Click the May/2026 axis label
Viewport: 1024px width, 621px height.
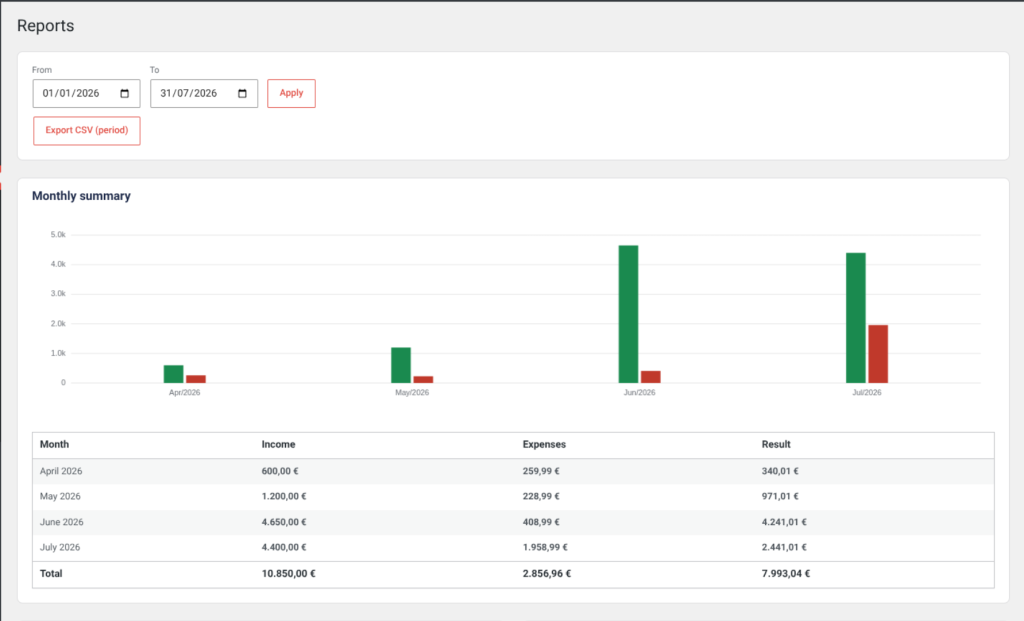(412, 392)
